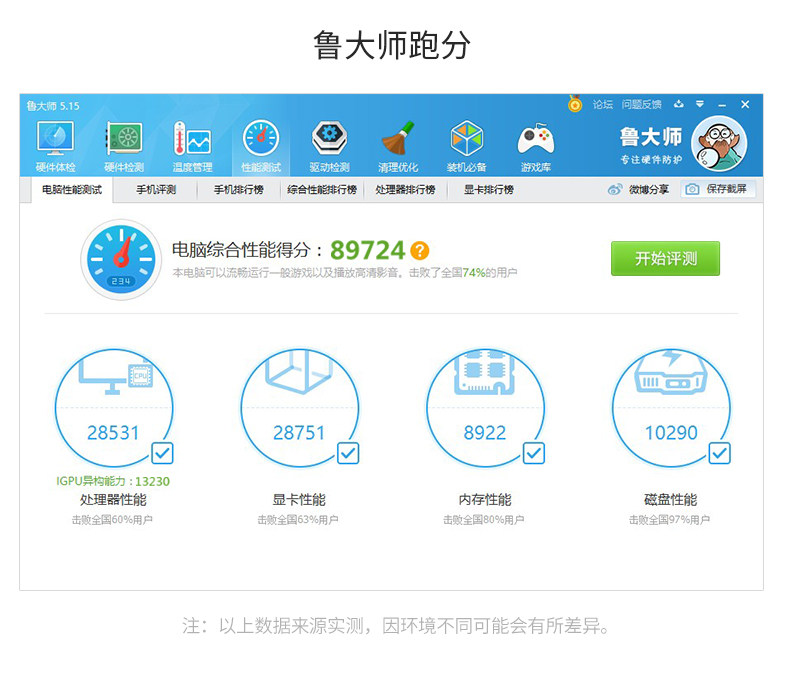This screenshot has height=687, width=790.
Task: Switch to 手机评测 tab
Action: [x=156, y=190]
